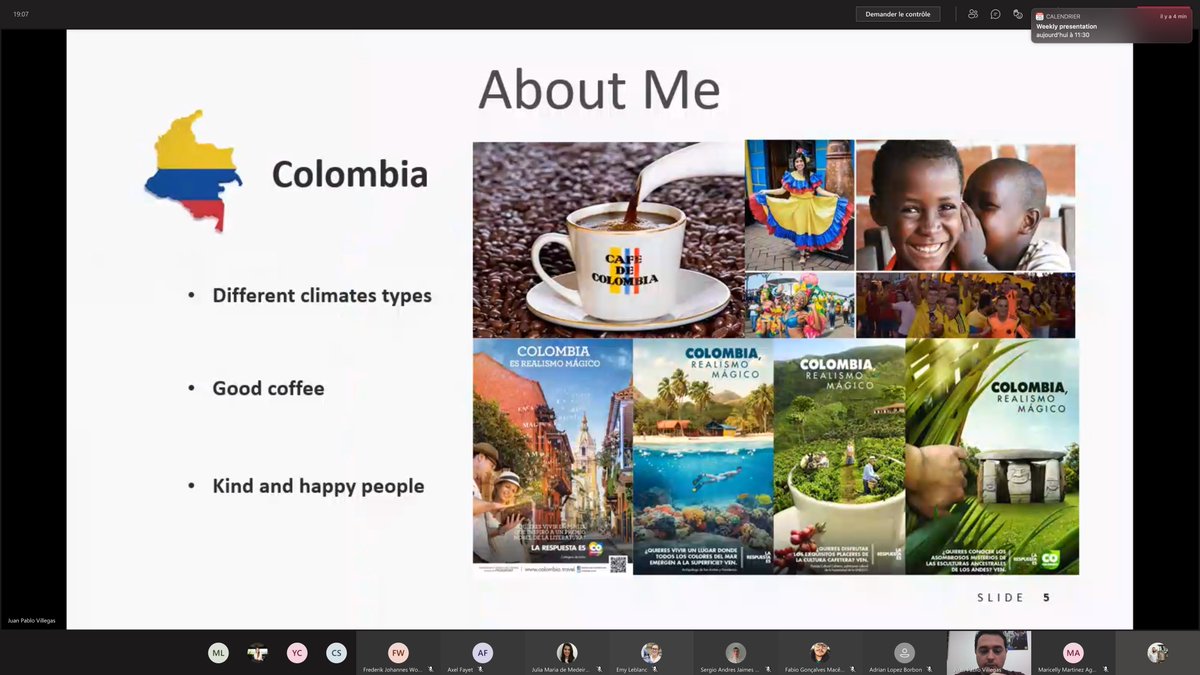
Task: Click the Demander le contrôle button
Action: point(897,14)
